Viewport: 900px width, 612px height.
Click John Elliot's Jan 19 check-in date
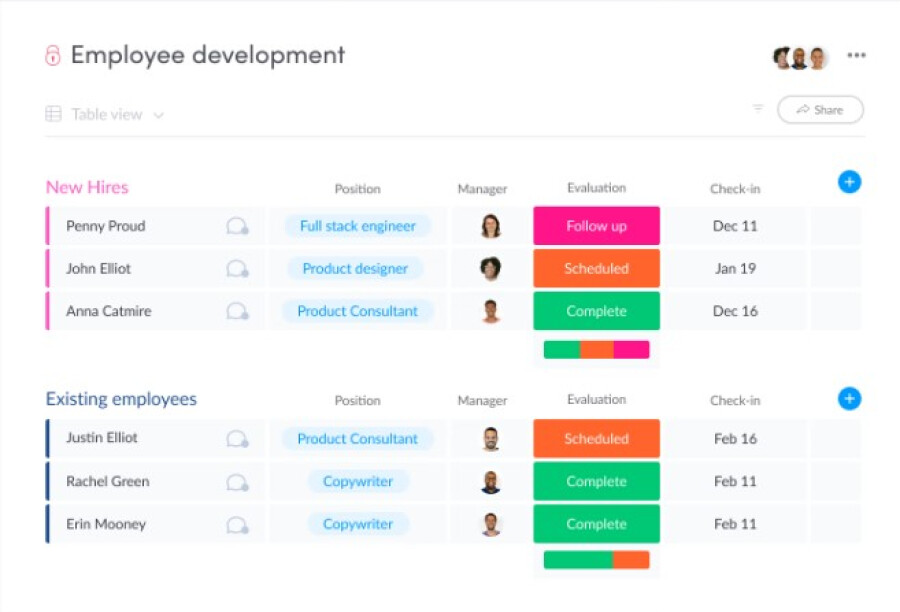point(735,269)
